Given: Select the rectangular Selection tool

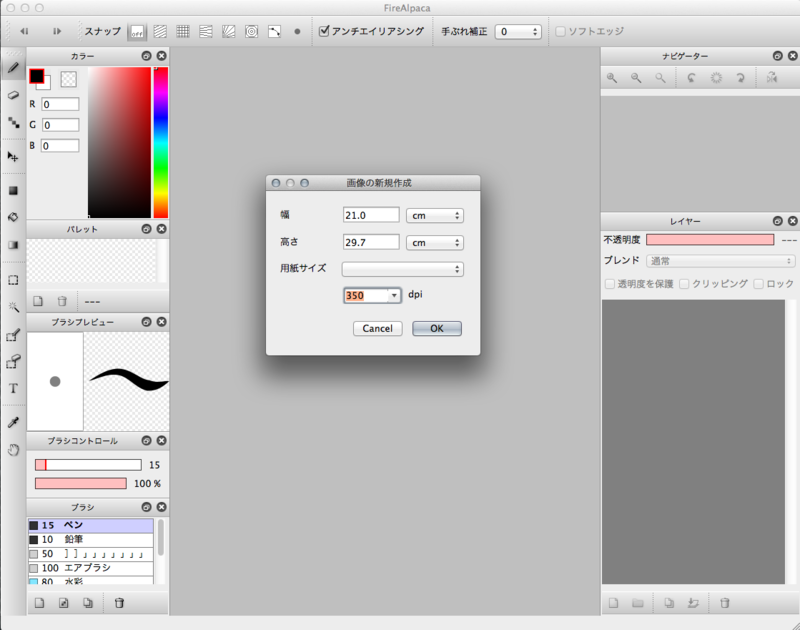Looking at the screenshot, I should (x=13, y=280).
